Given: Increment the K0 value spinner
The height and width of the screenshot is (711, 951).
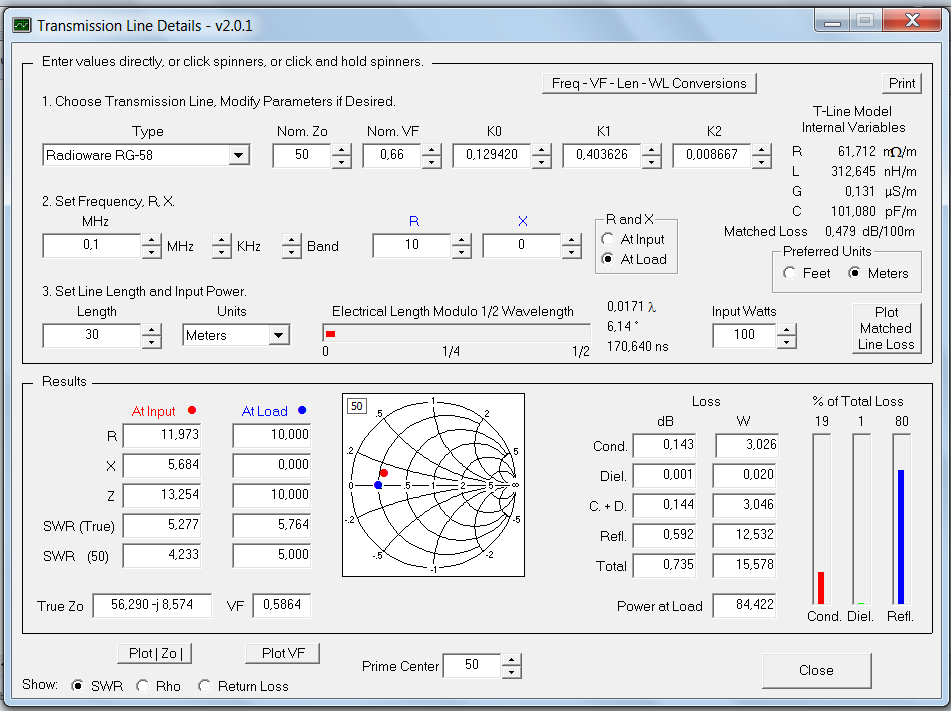Looking at the screenshot, I should [542, 149].
